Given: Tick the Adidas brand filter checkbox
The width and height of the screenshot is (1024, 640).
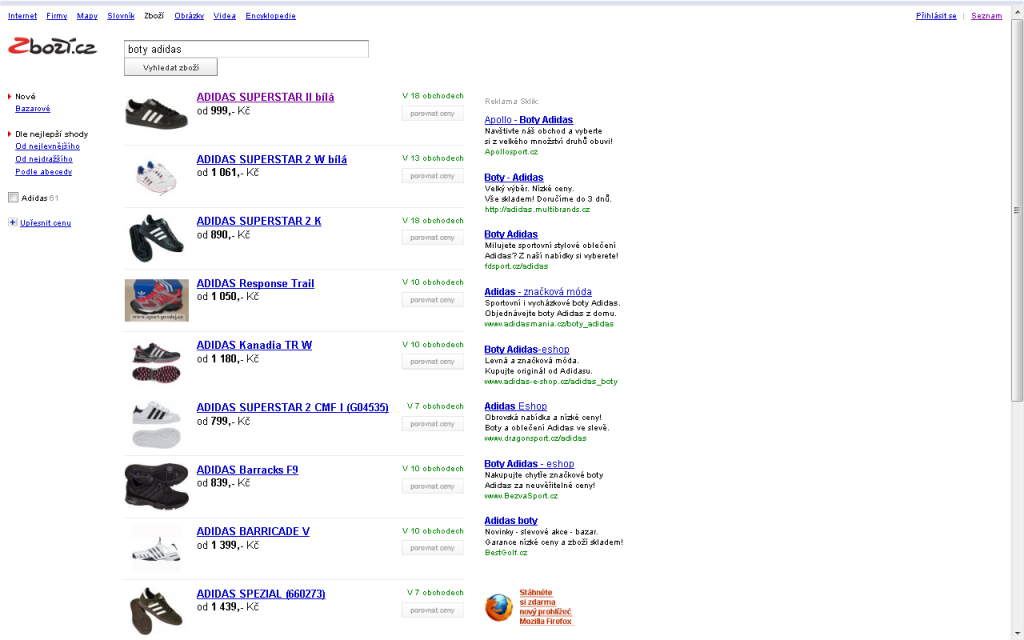Looking at the screenshot, I should click(13, 198).
